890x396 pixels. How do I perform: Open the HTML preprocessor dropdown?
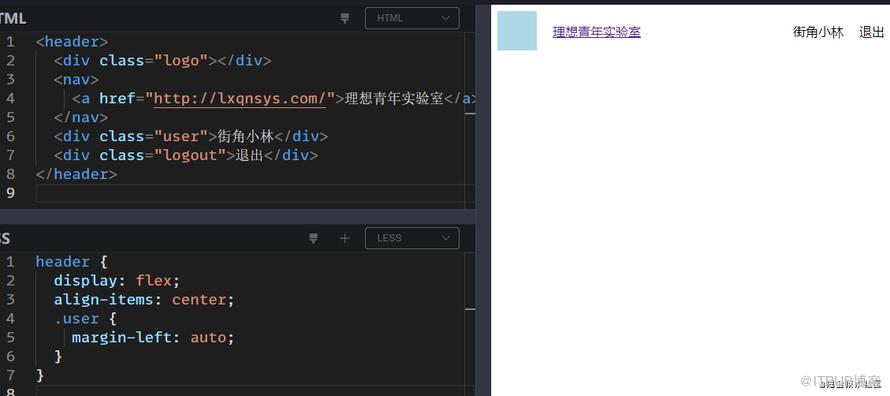point(412,18)
